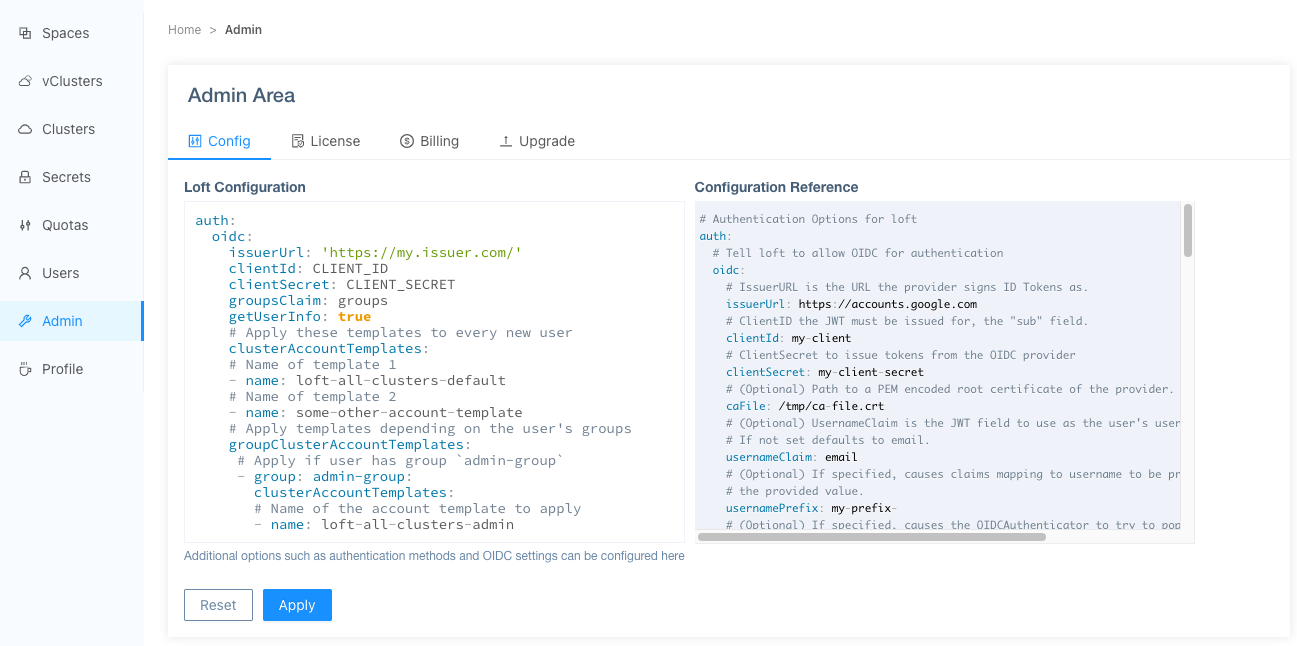Image resolution: width=1297 pixels, height=646 pixels.
Task: Click the vertical scrollbar in Configuration Reference
Action: (x=1188, y=231)
